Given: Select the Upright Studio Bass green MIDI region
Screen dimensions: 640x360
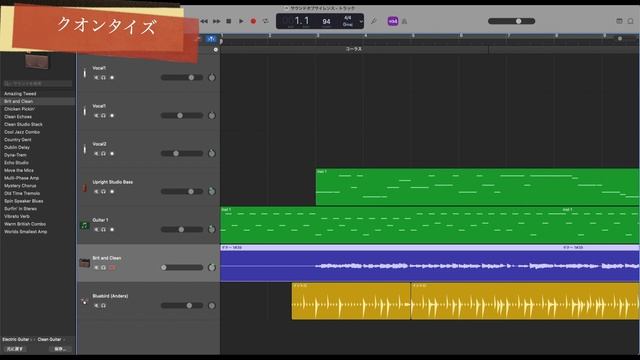Looking at the screenshot, I should (478, 187).
